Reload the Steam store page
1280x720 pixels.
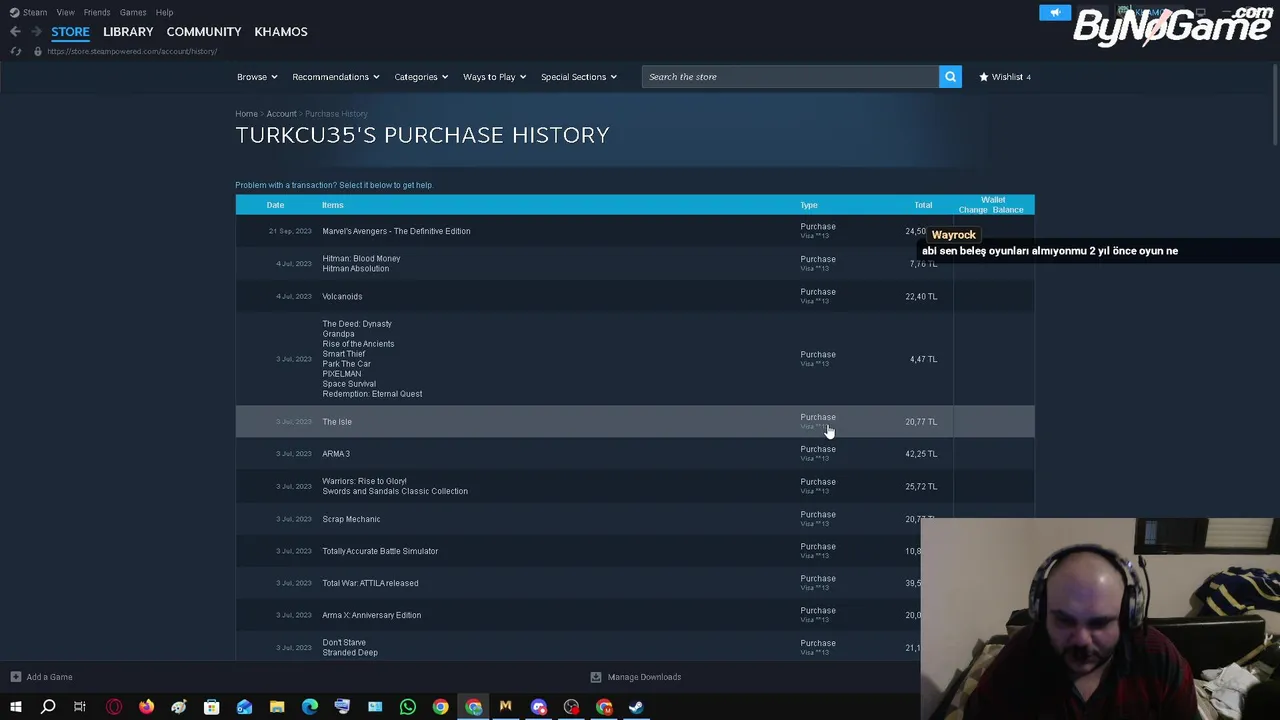(15, 51)
